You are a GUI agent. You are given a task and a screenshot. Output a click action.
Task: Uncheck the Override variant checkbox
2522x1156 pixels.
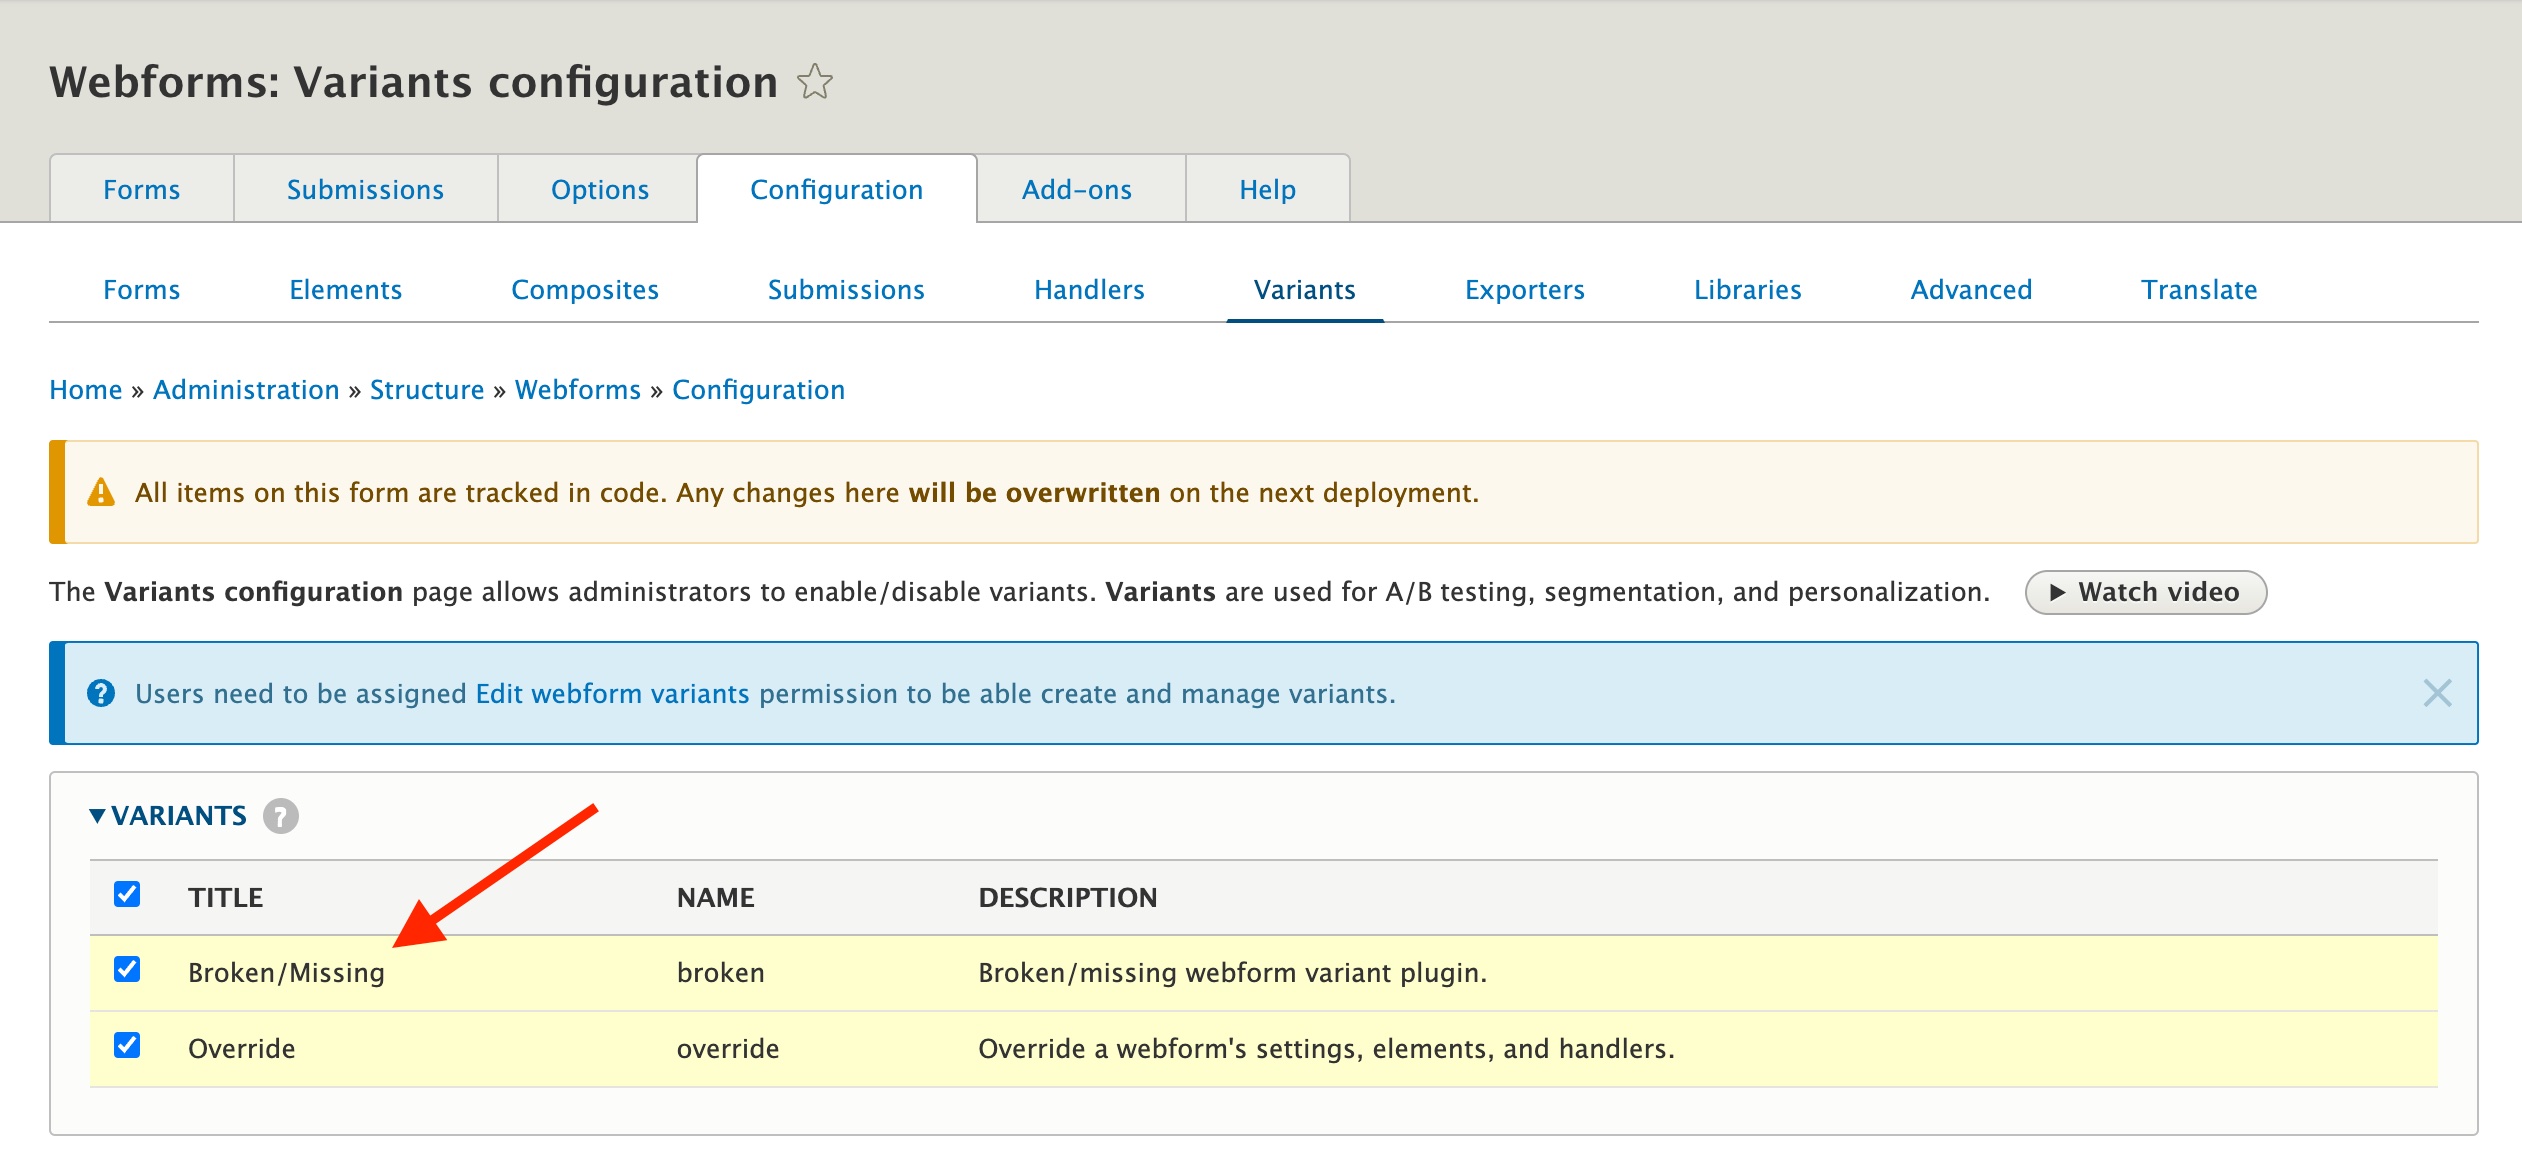pyautogui.click(x=127, y=1048)
